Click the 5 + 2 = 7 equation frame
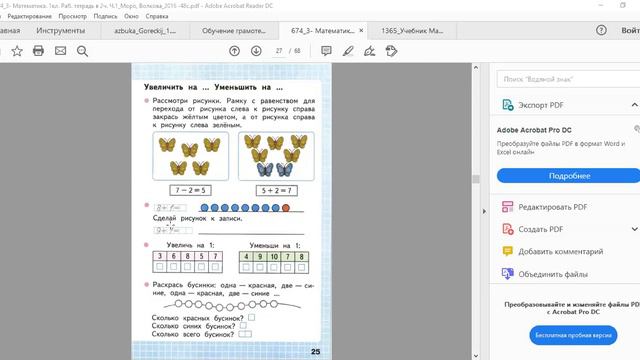 click(277, 190)
